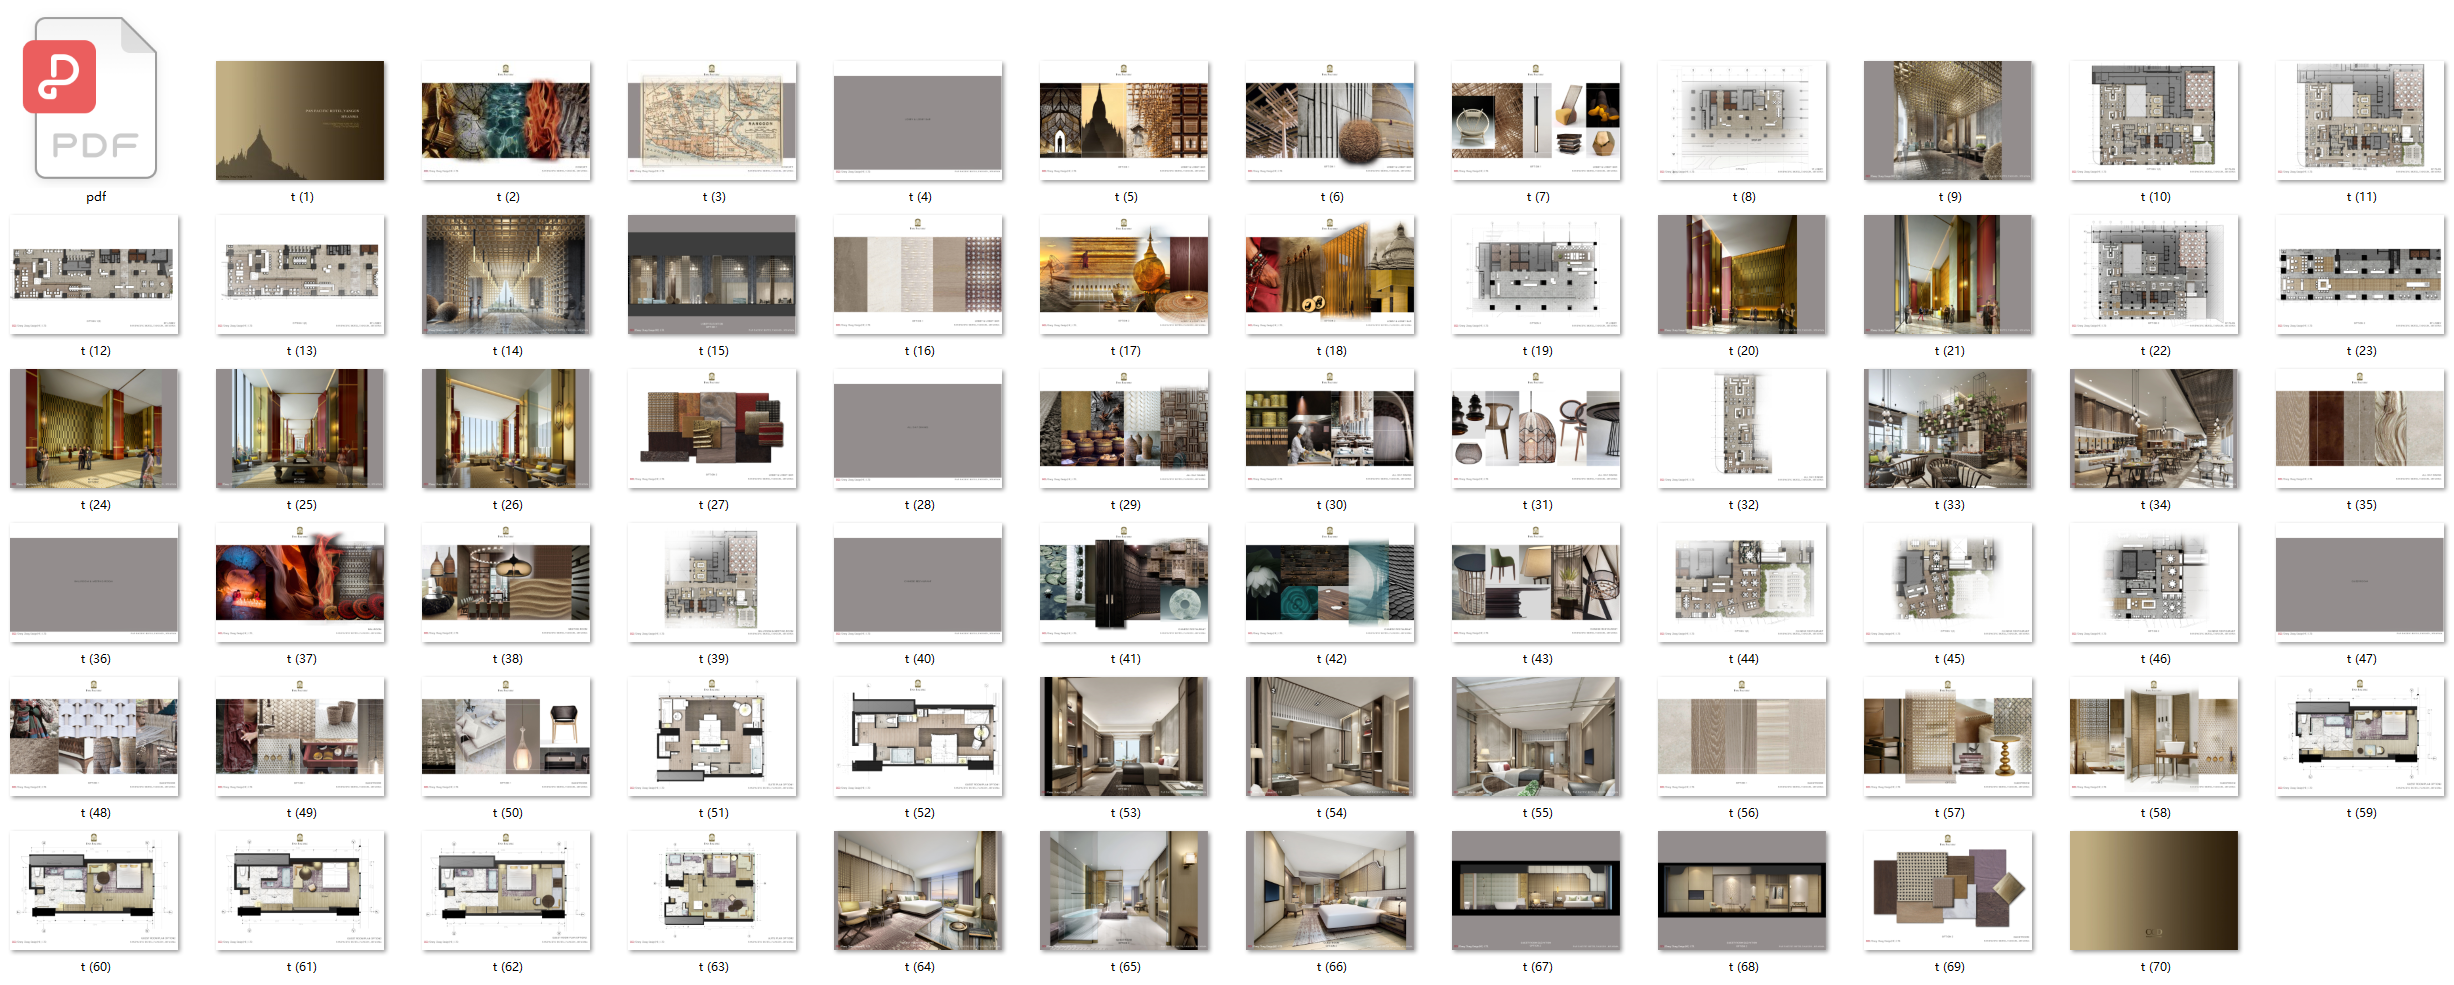The image size is (2454, 985).
Task: Open the restaurant rendering t (33)
Action: (1948, 428)
